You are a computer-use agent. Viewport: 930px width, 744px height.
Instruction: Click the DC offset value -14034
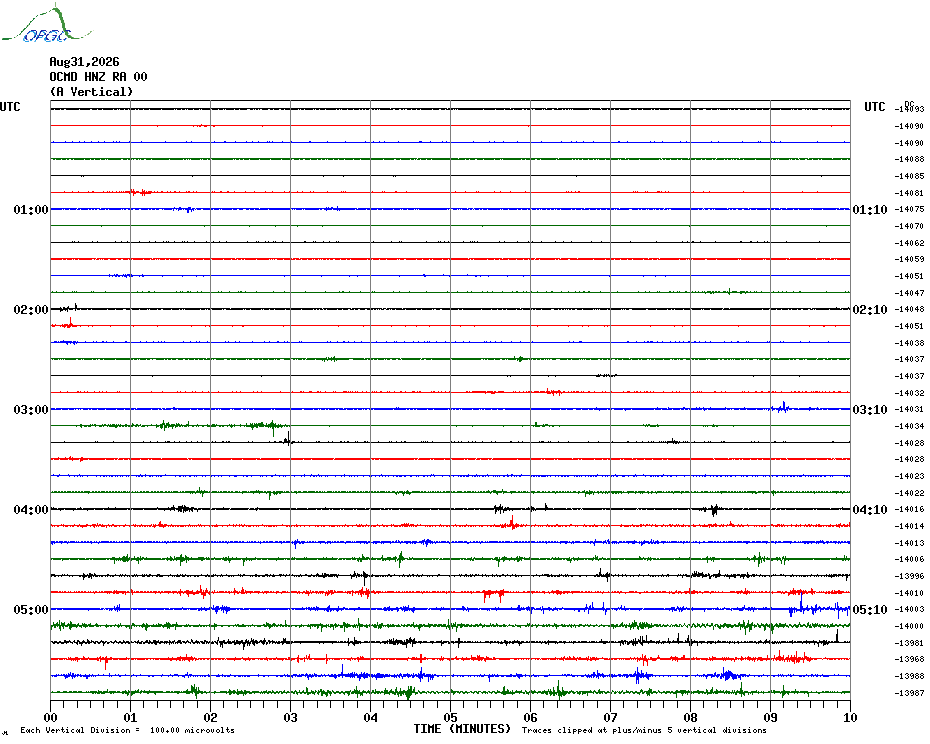pyautogui.click(x=909, y=426)
